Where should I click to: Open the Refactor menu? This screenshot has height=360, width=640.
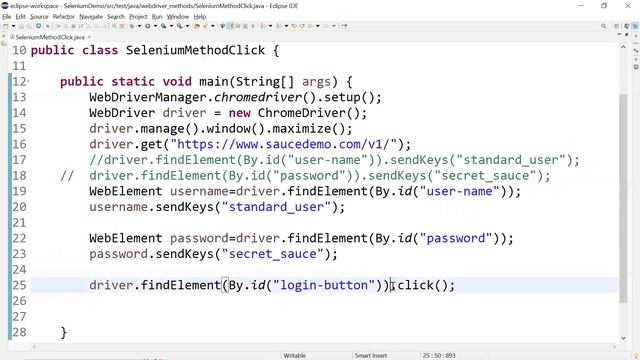coord(64,17)
